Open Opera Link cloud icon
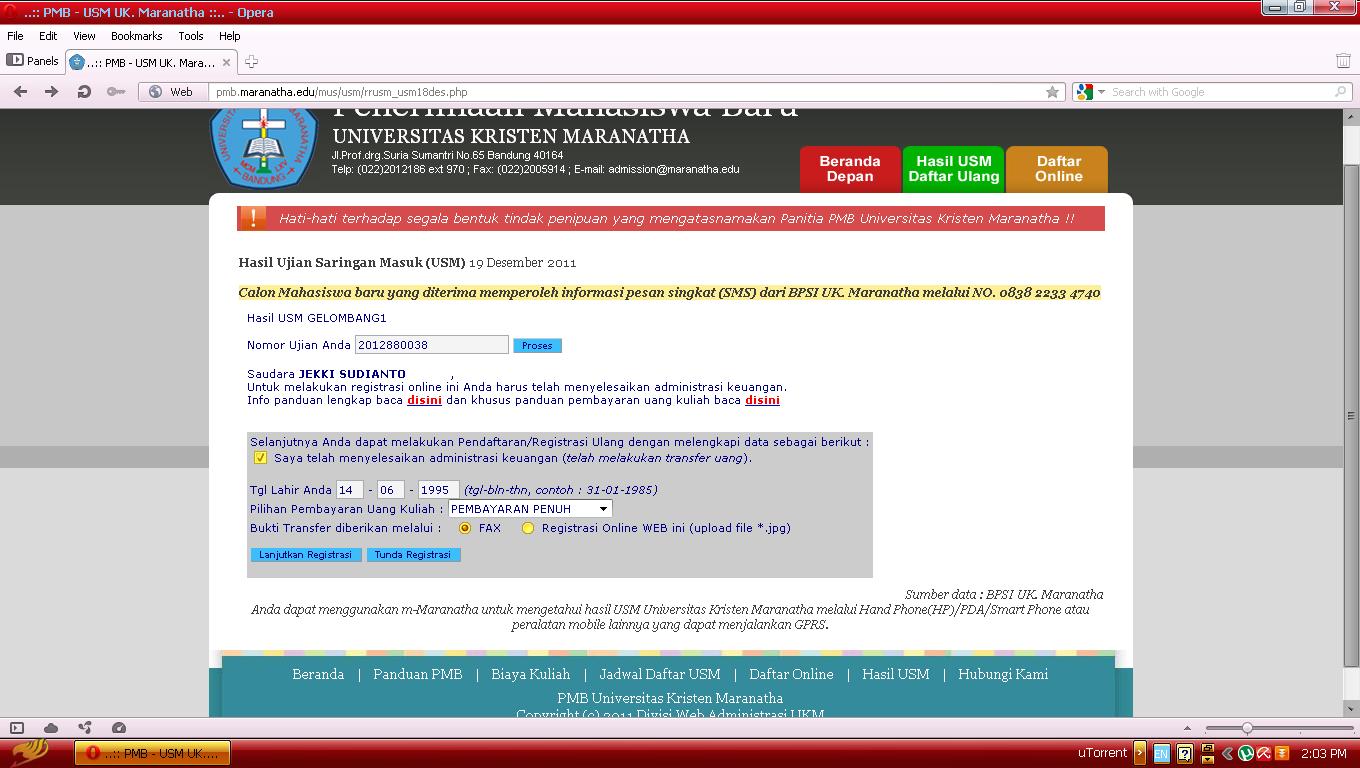Viewport: 1360px width, 768px height. click(51, 728)
